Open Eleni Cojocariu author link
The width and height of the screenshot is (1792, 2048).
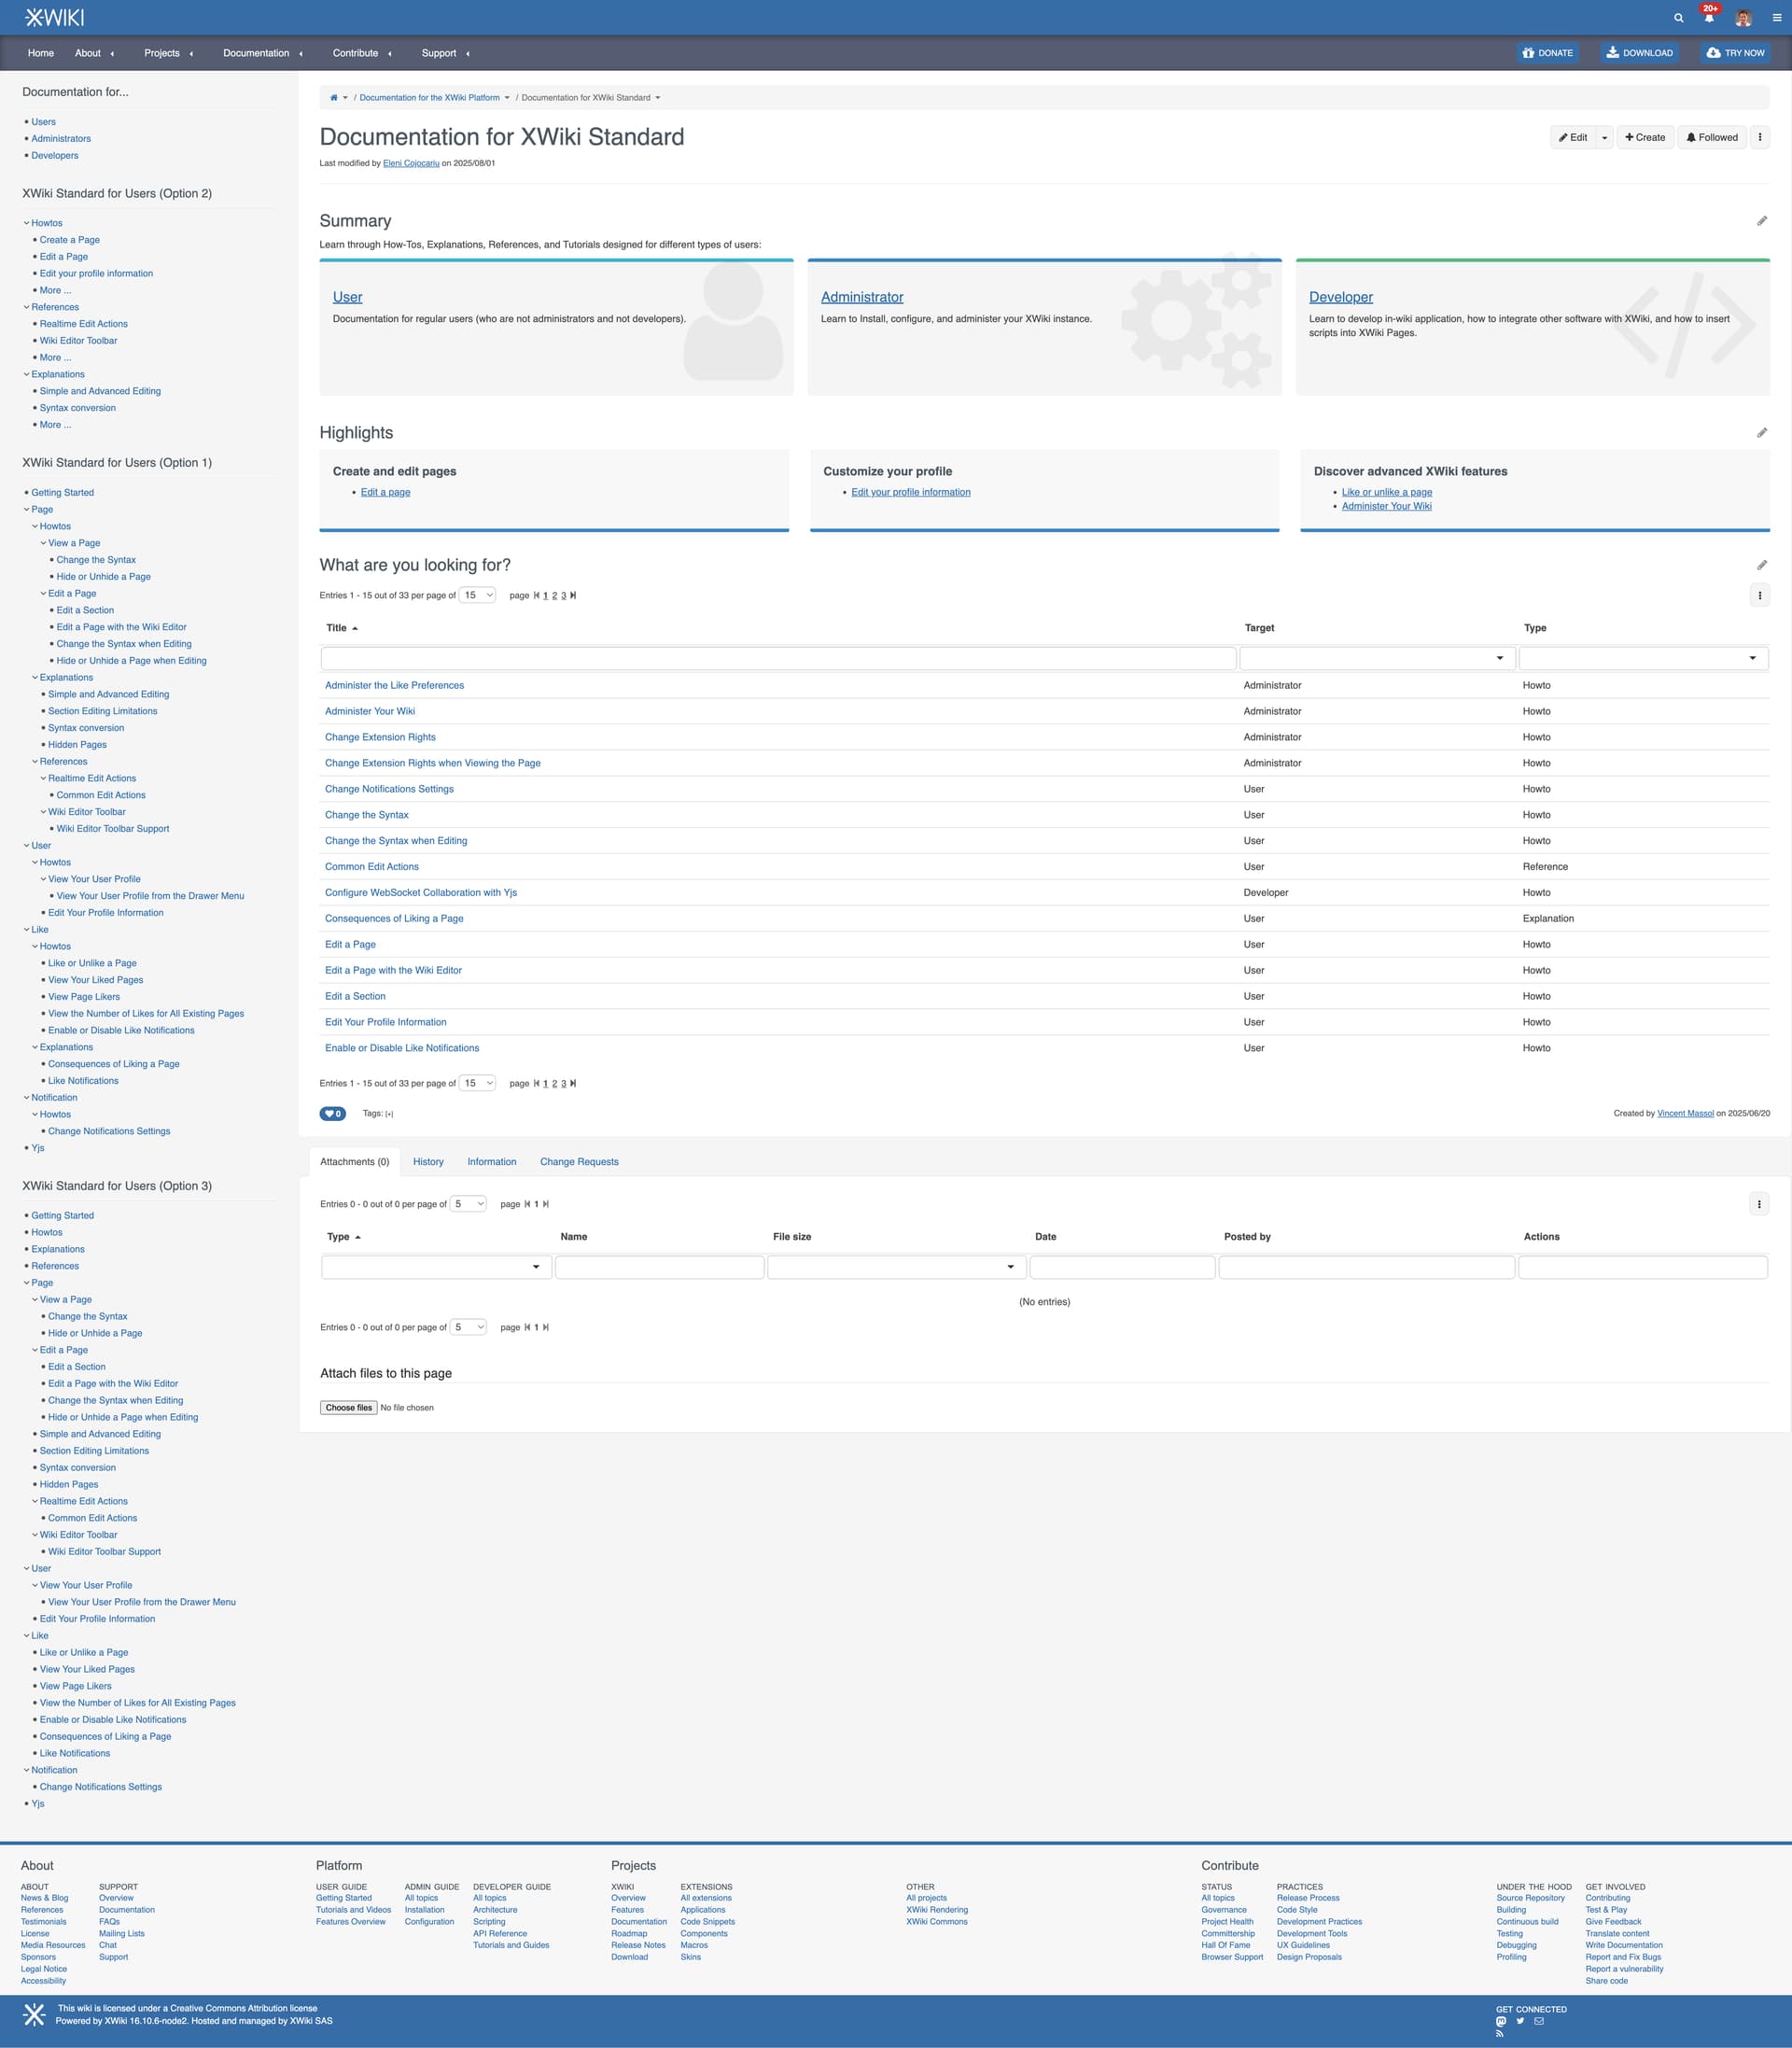click(411, 163)
